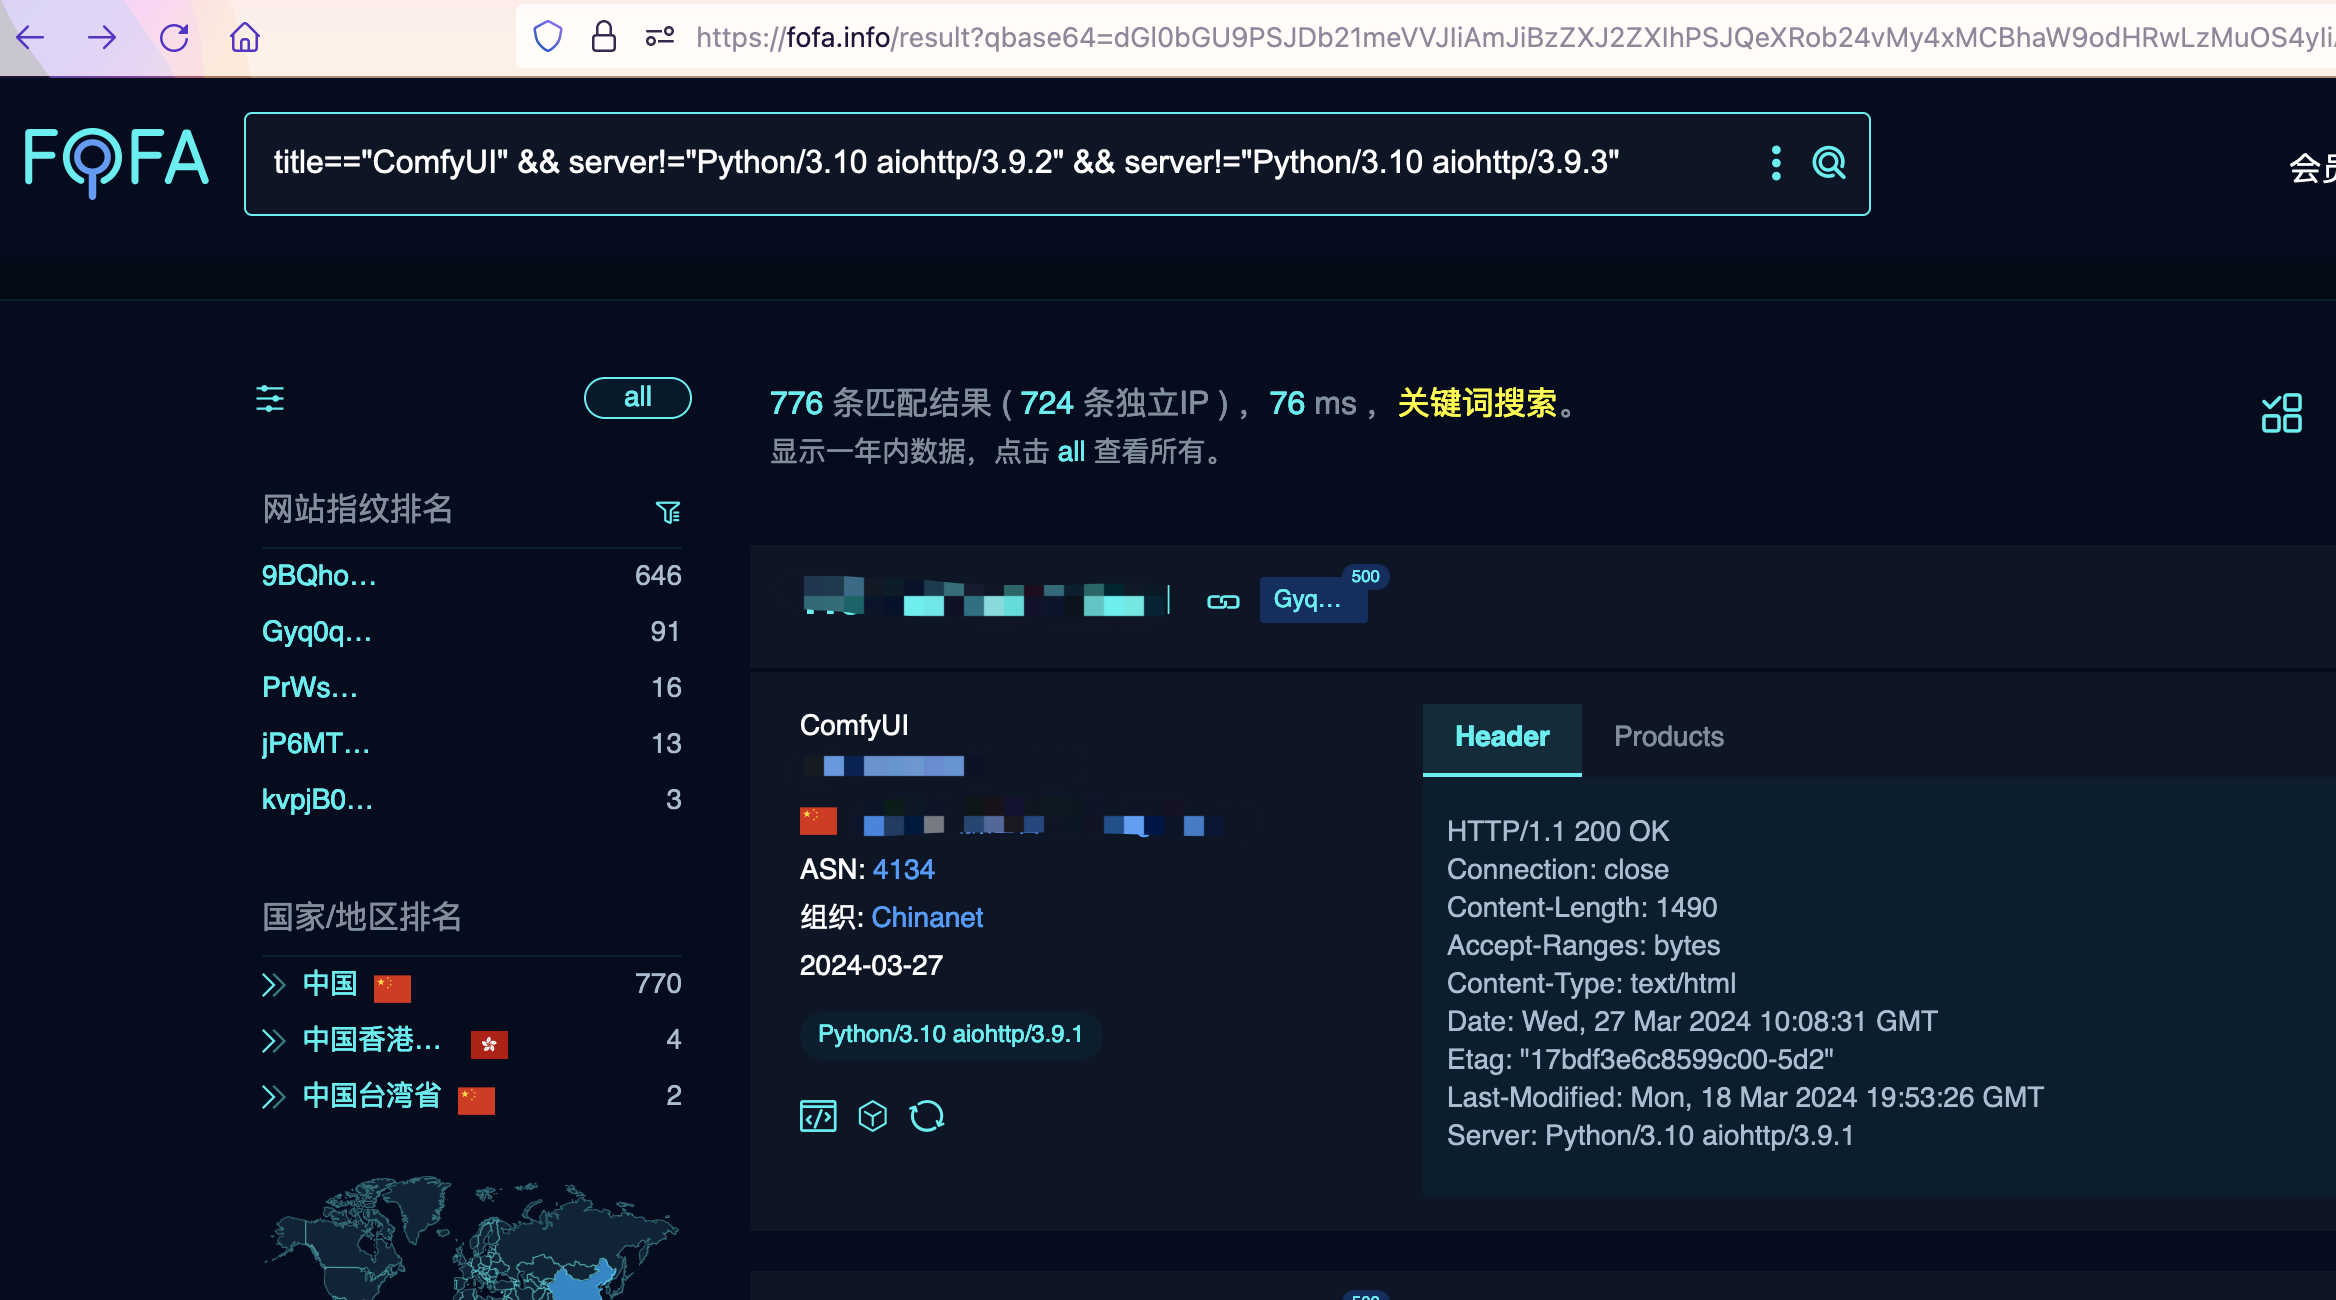
Task: Click the filter funnel icon beside 网站指纹排名
Action: tap(668, 511)
